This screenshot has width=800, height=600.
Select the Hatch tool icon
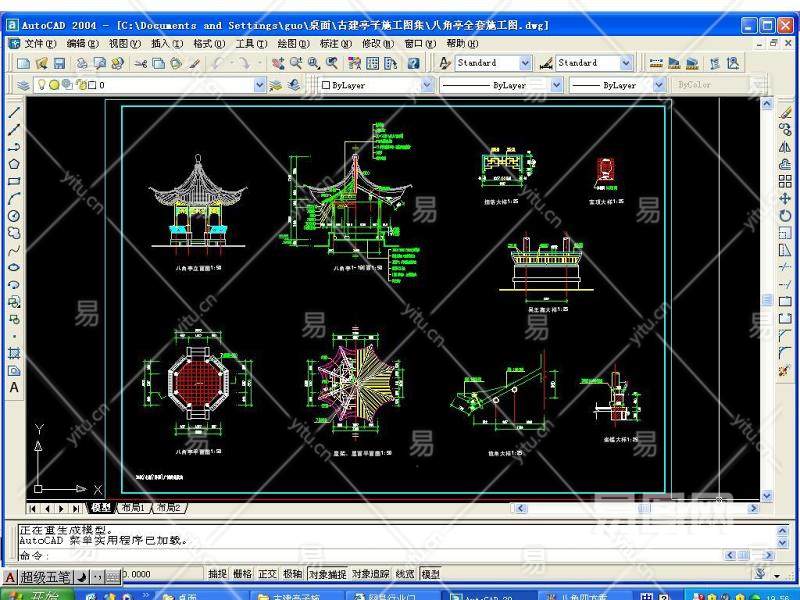[x=14, y=353]
